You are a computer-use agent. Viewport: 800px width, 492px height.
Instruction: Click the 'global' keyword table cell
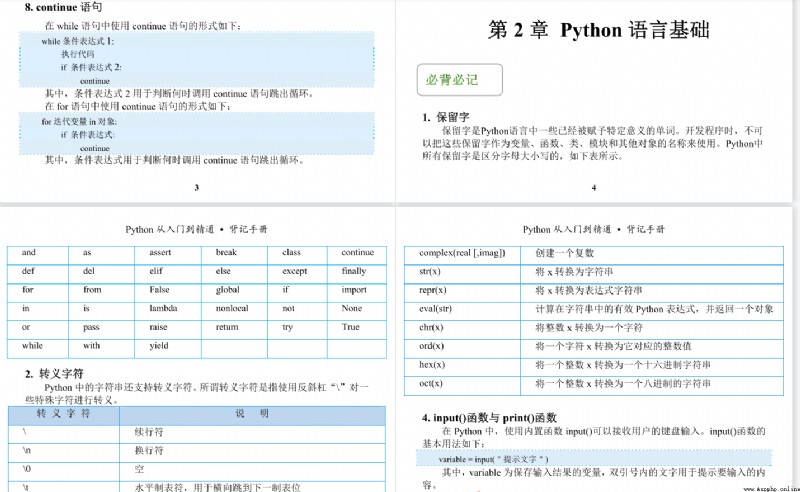click(x=234, y=293)
